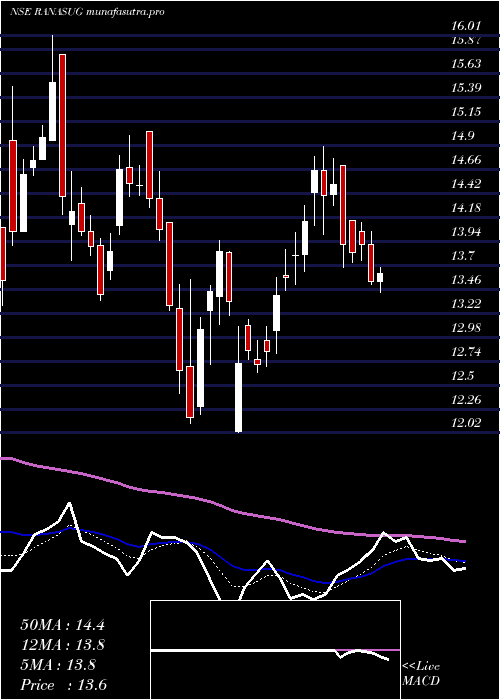
Task: Select the 13.22 price axis label
Action: pos(466,304)
